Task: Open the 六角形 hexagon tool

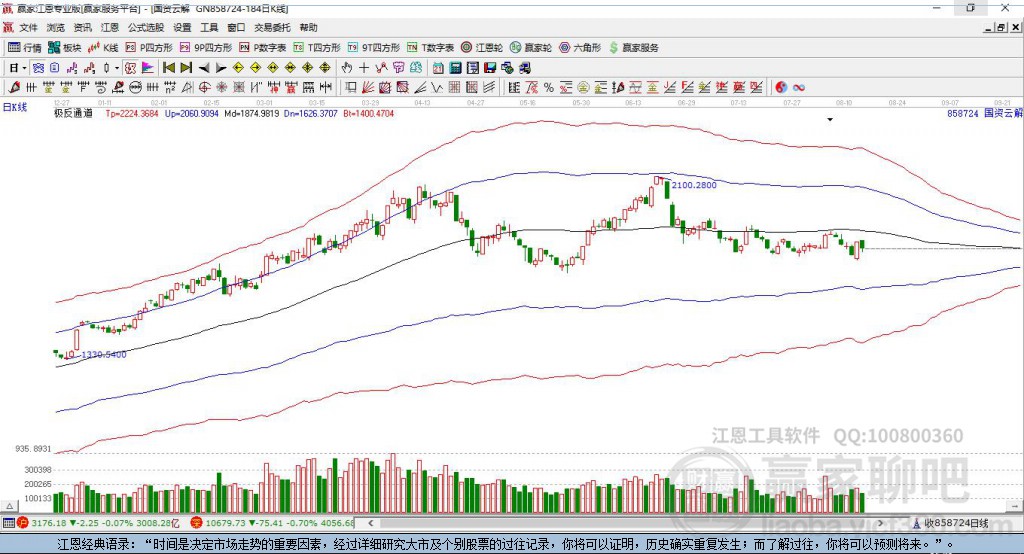Action: pyautogui.click(x=580, y=48)
